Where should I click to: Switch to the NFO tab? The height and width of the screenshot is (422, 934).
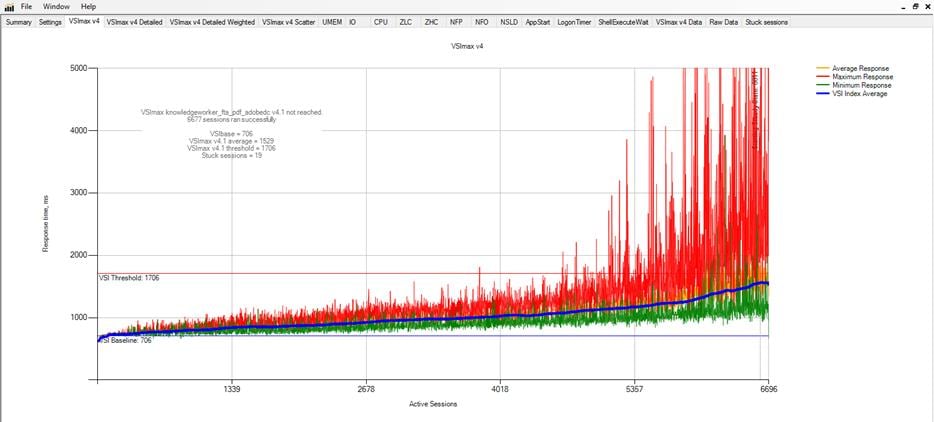482,22
